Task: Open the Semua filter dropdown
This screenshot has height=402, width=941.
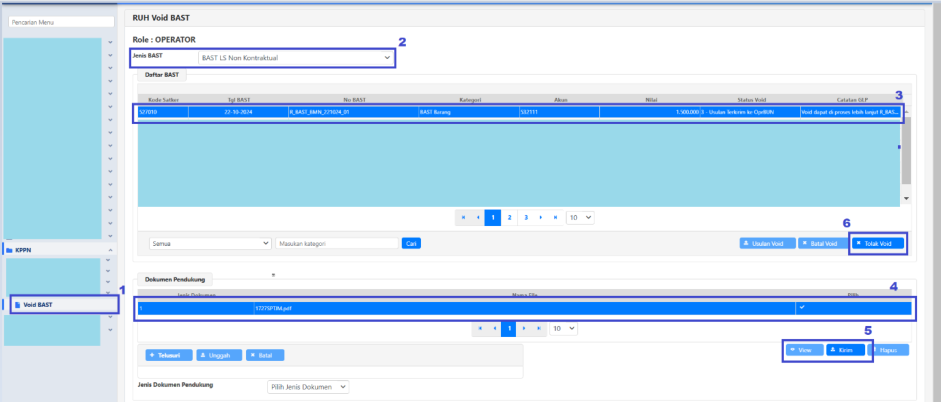Action: [209, 243]
